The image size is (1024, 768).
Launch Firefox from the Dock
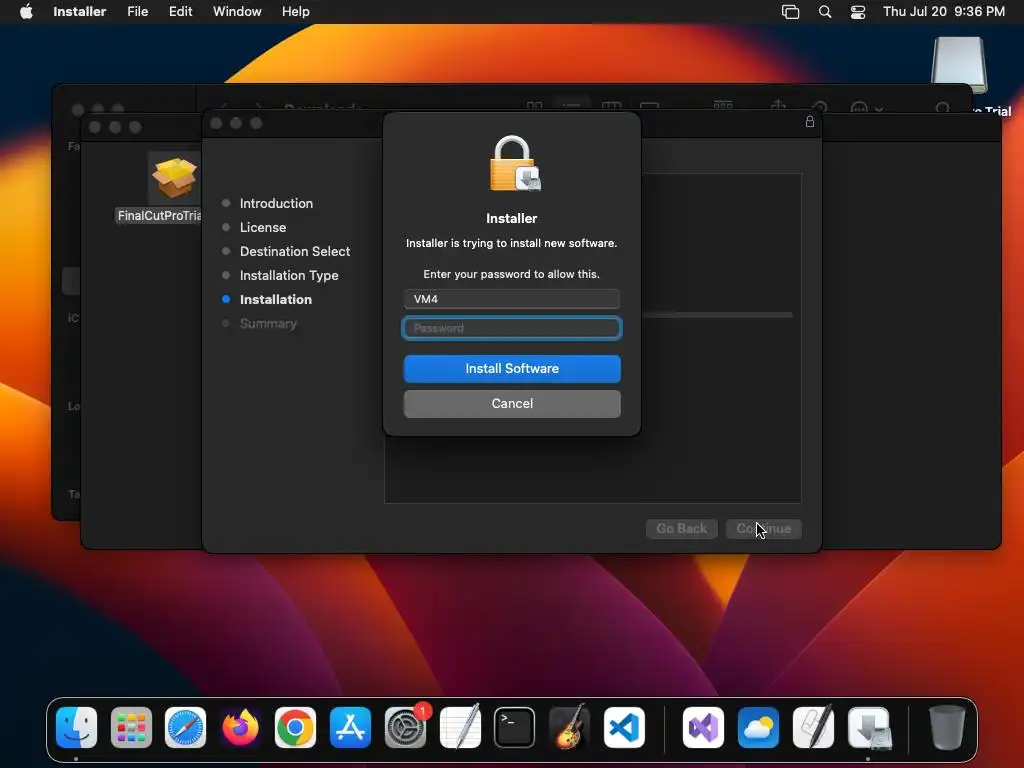point(240,728)
